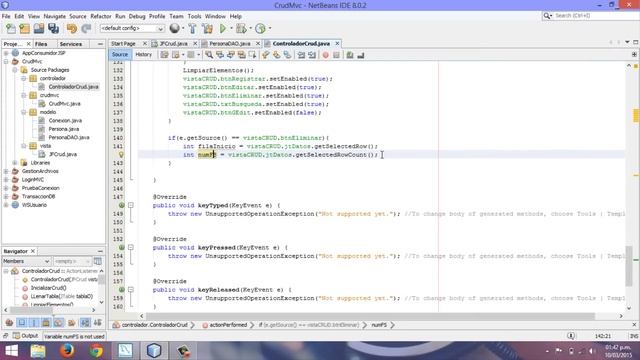Toggle Show Fields filter in Navigator
640x360 pixels.
(22, 323)
